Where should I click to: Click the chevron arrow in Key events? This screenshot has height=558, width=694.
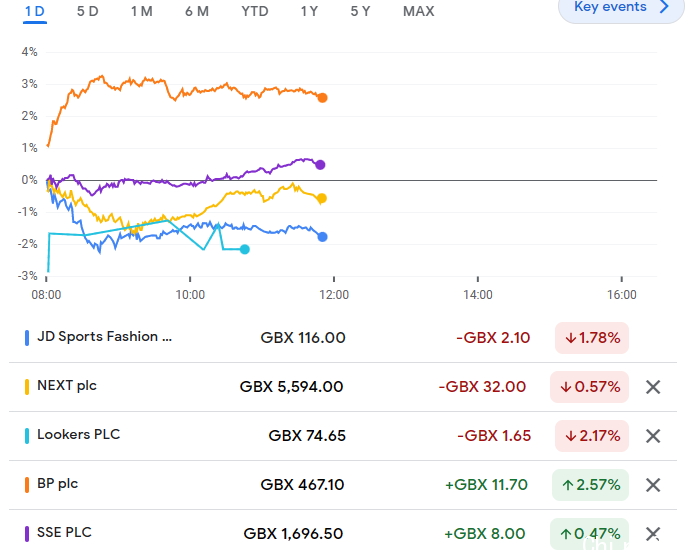tap(664, 7)
